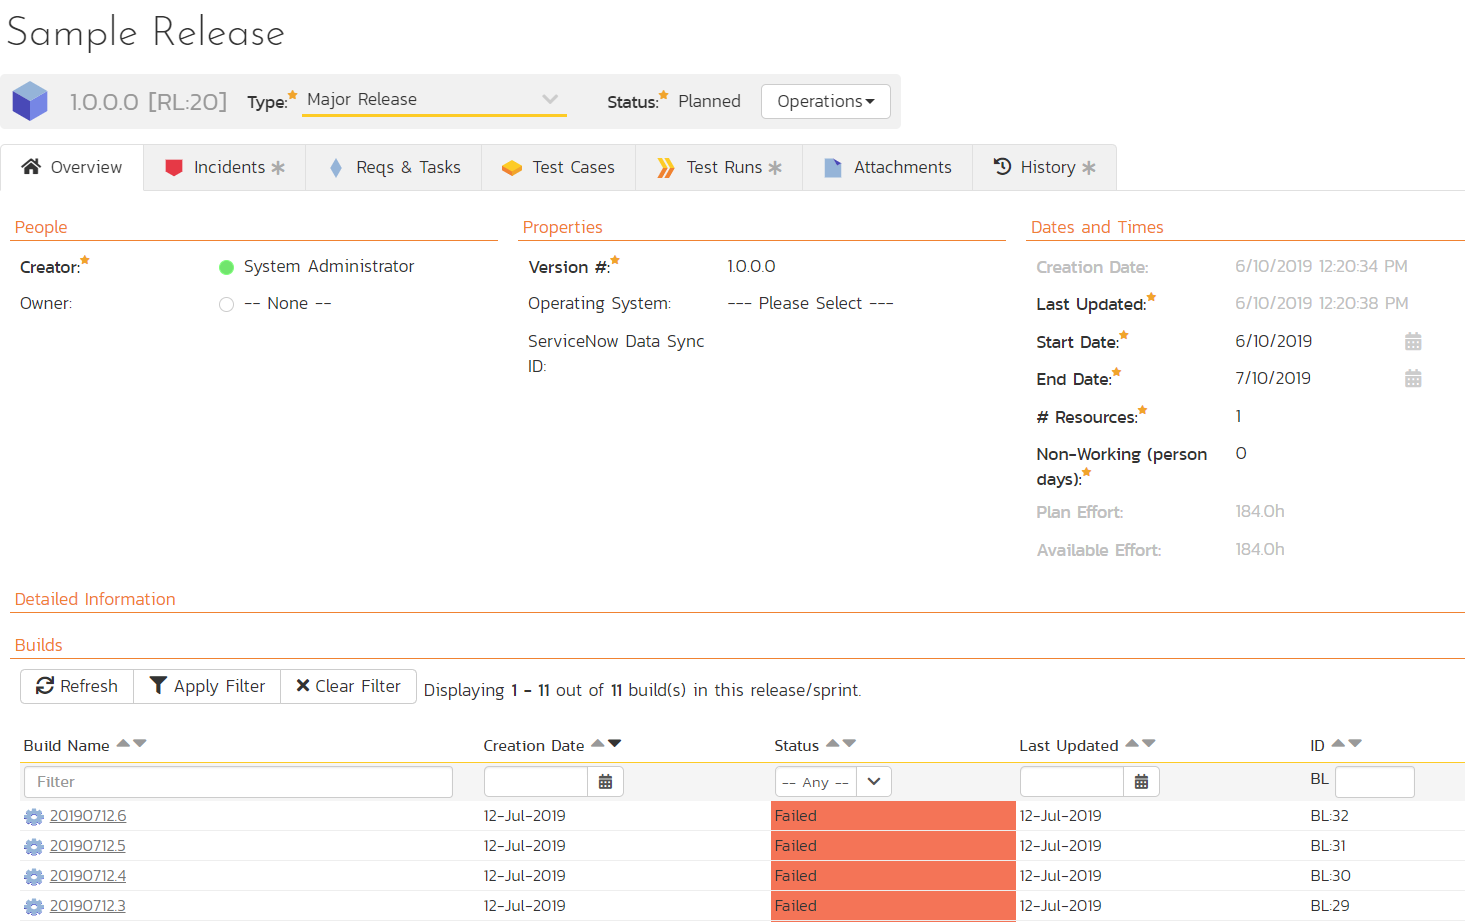Sort Status column descending arrow
The width and height of the screenshot is (1465, 922).
pos(850,743)
